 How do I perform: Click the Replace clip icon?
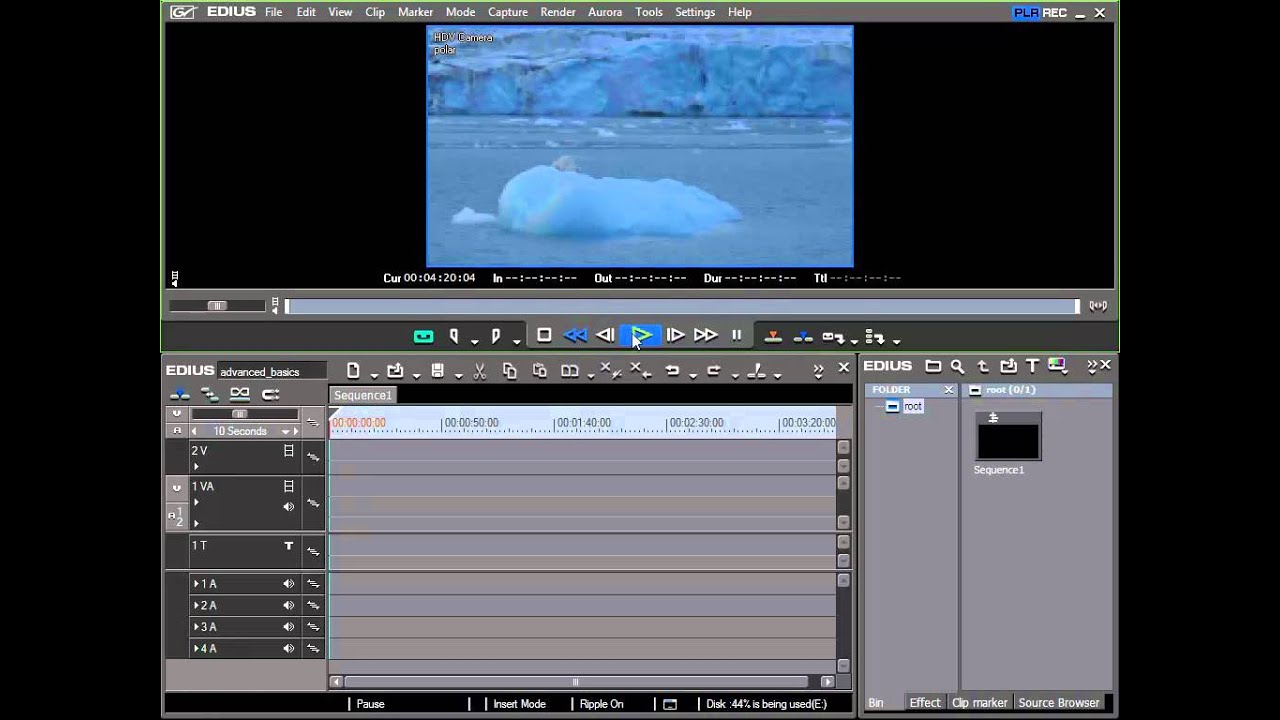[570, 371]
